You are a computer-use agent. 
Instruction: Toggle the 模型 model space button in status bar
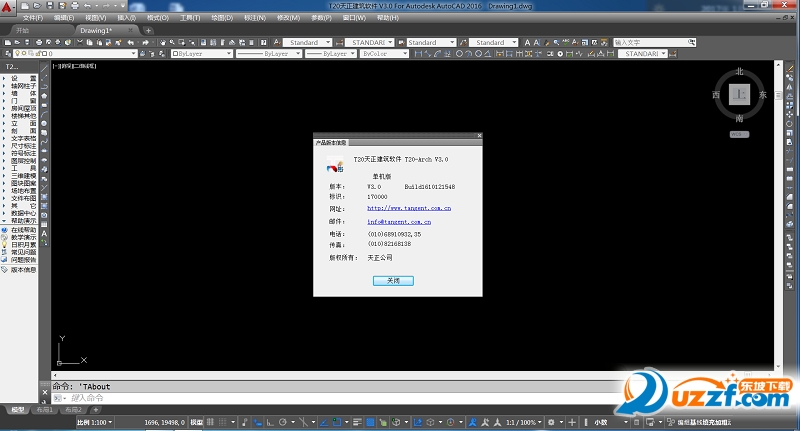click(x=196, y=422)
